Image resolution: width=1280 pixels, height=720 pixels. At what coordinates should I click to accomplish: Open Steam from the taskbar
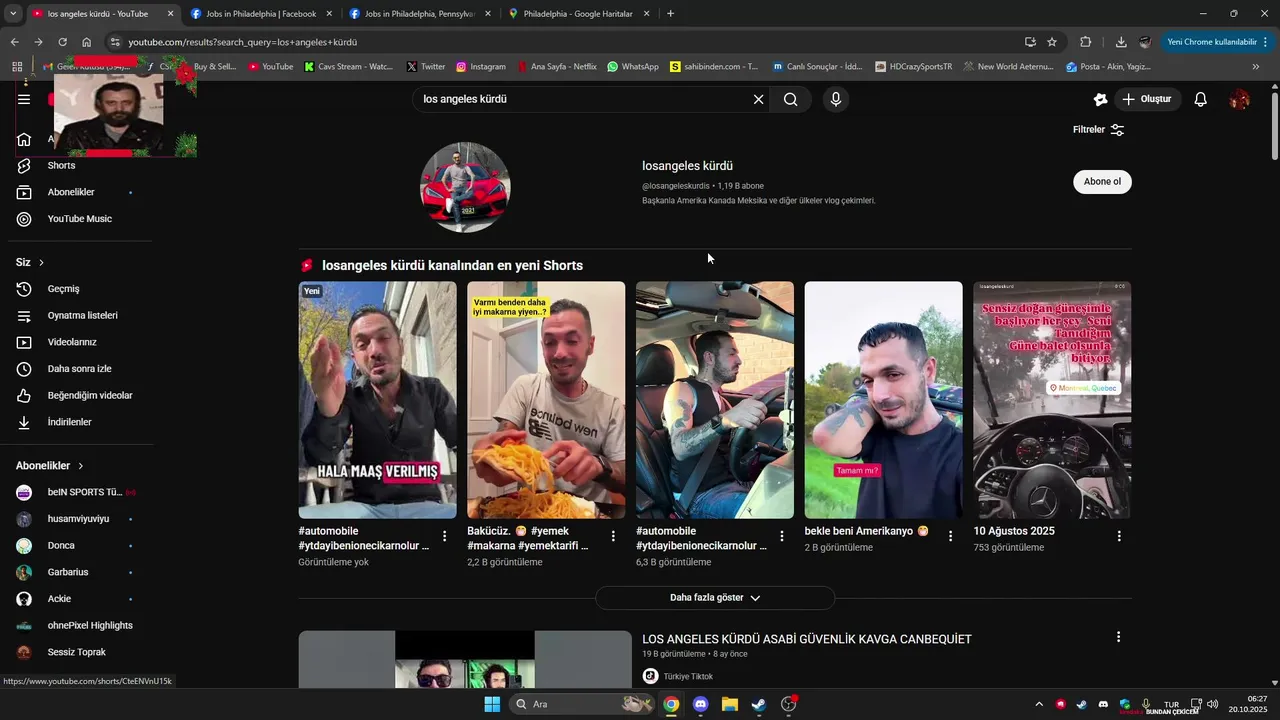click(759, 704)
